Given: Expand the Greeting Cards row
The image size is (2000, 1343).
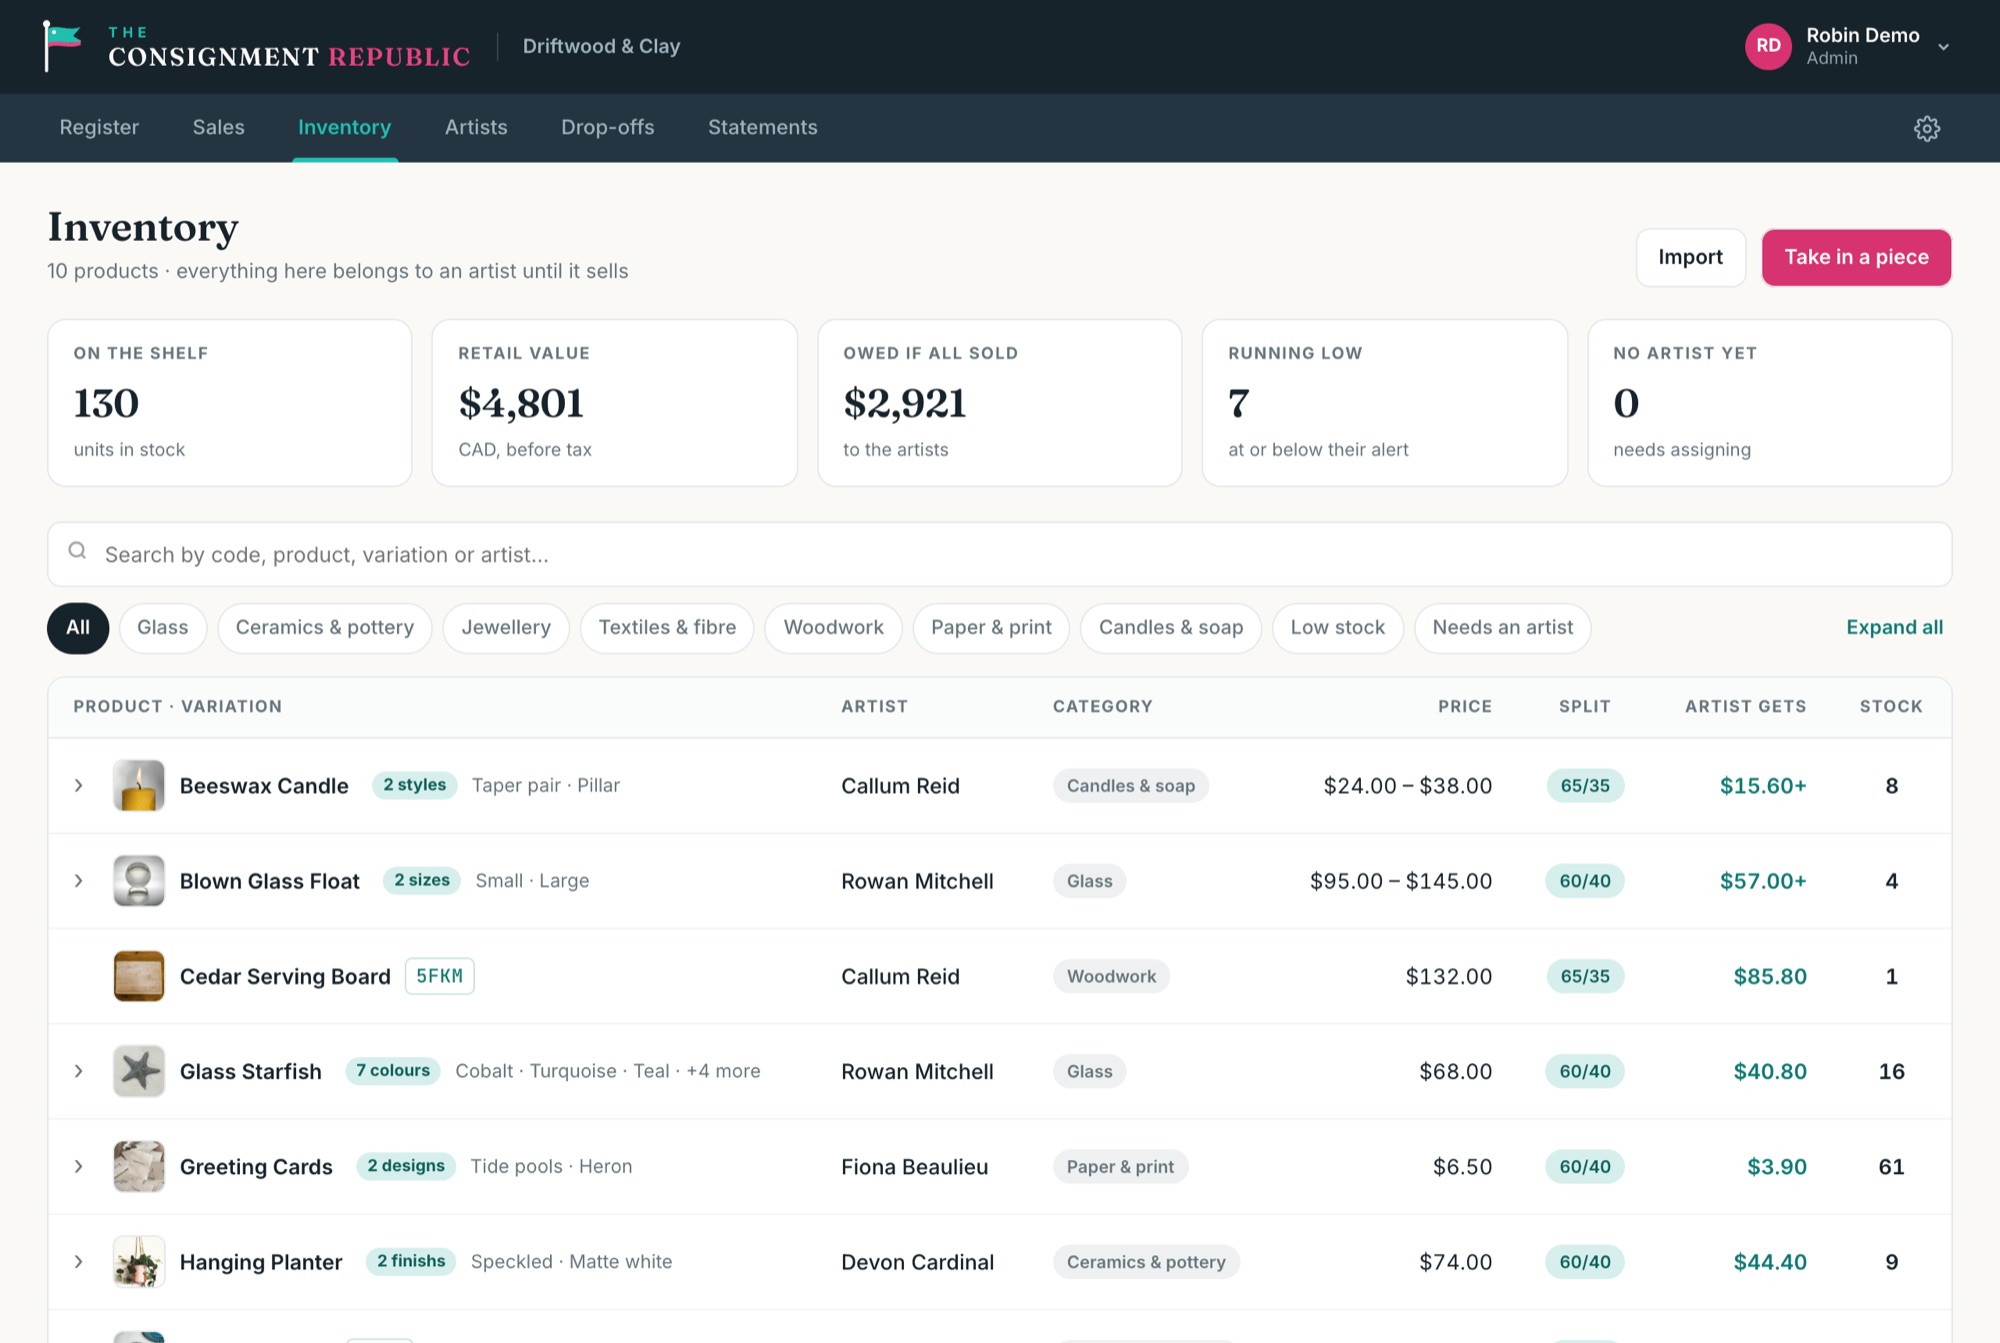Looking at the screenshot, I should pyautogui.click(x=78, y=1166).
